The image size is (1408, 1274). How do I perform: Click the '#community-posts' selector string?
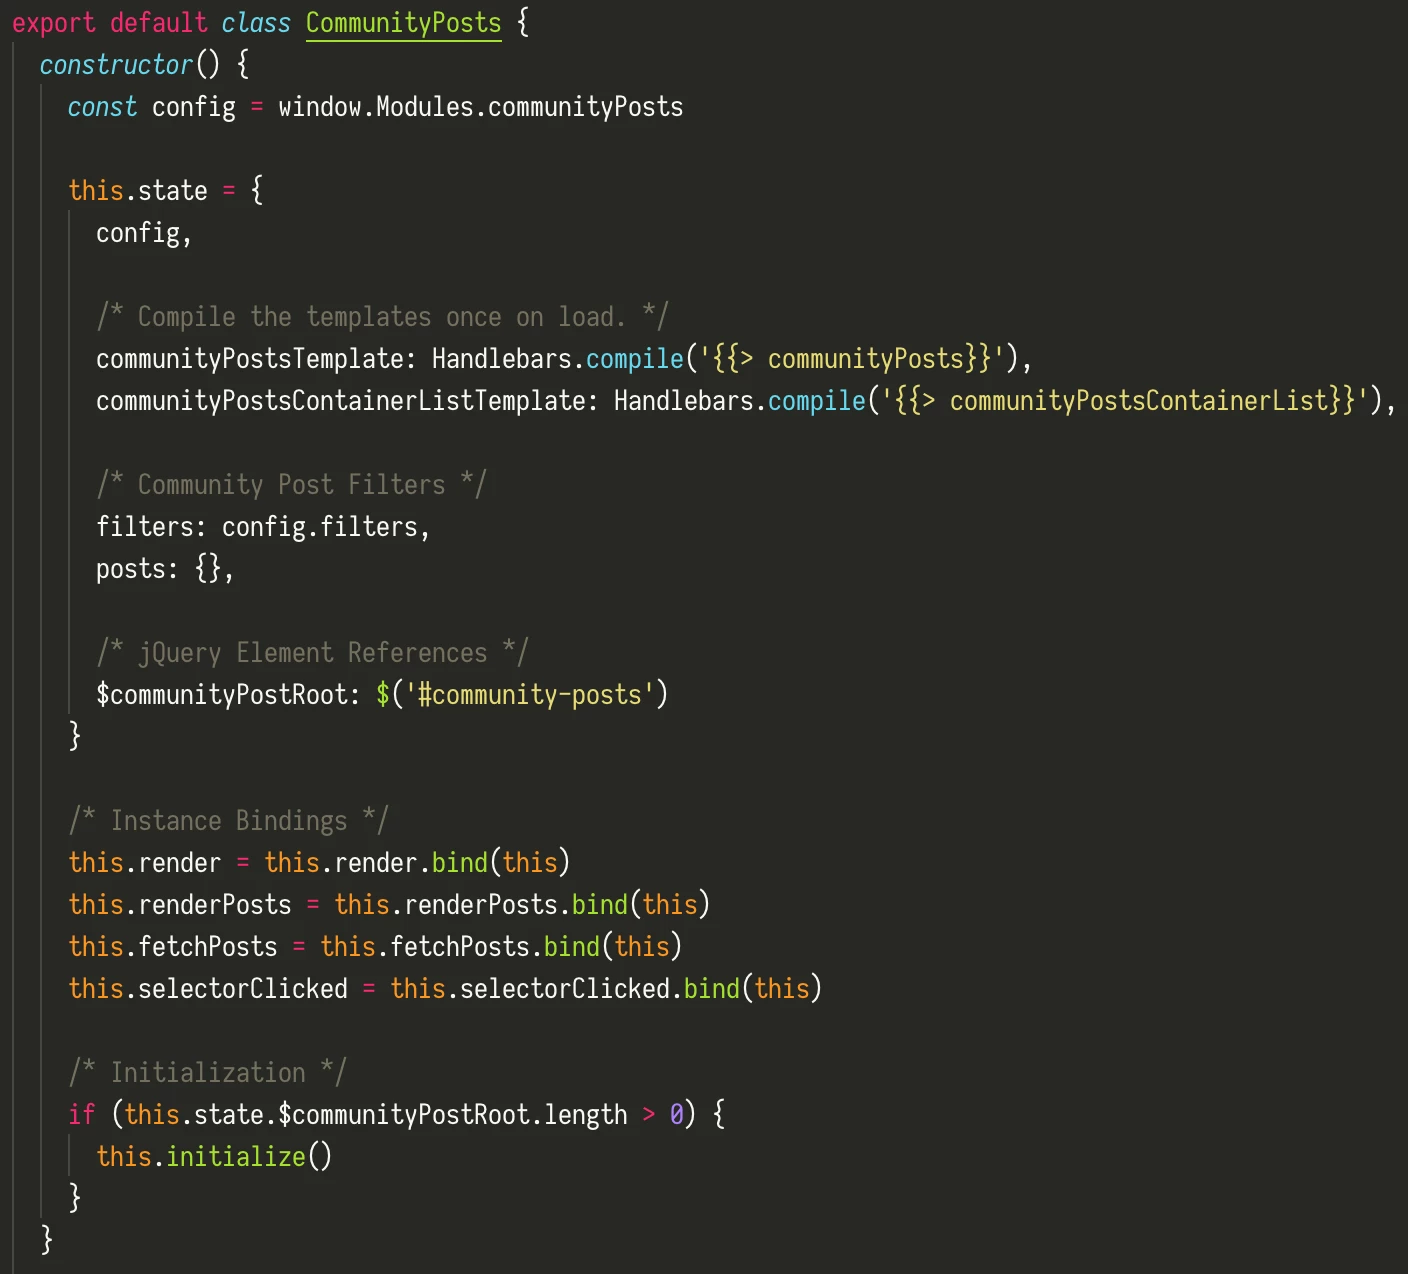click(x=529, y=695)
